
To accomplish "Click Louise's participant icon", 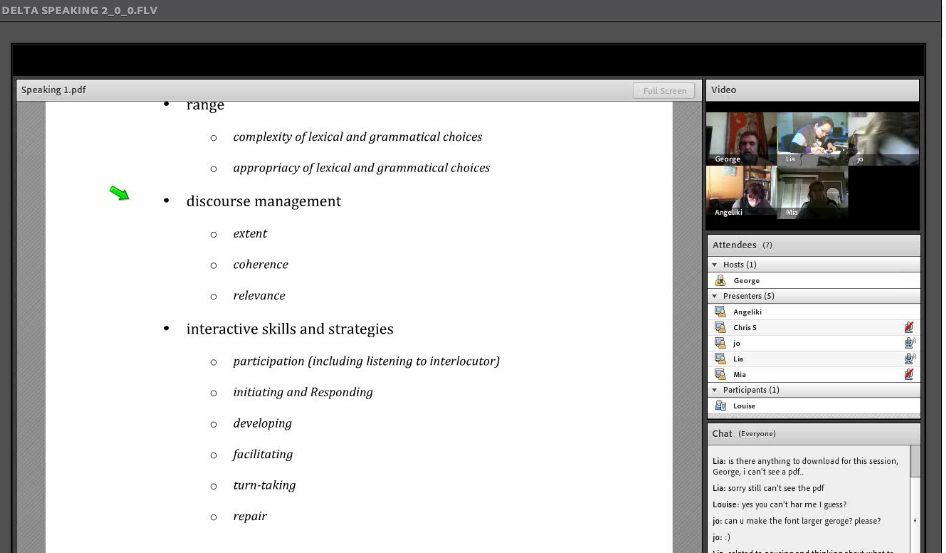I will coord(721,406).
